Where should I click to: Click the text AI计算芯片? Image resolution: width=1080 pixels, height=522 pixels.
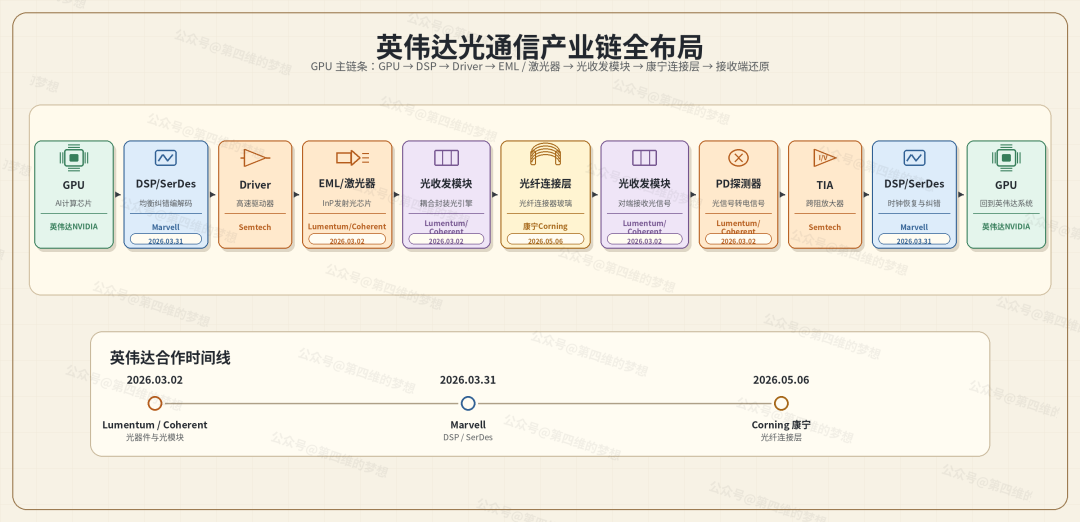point(73,204)
